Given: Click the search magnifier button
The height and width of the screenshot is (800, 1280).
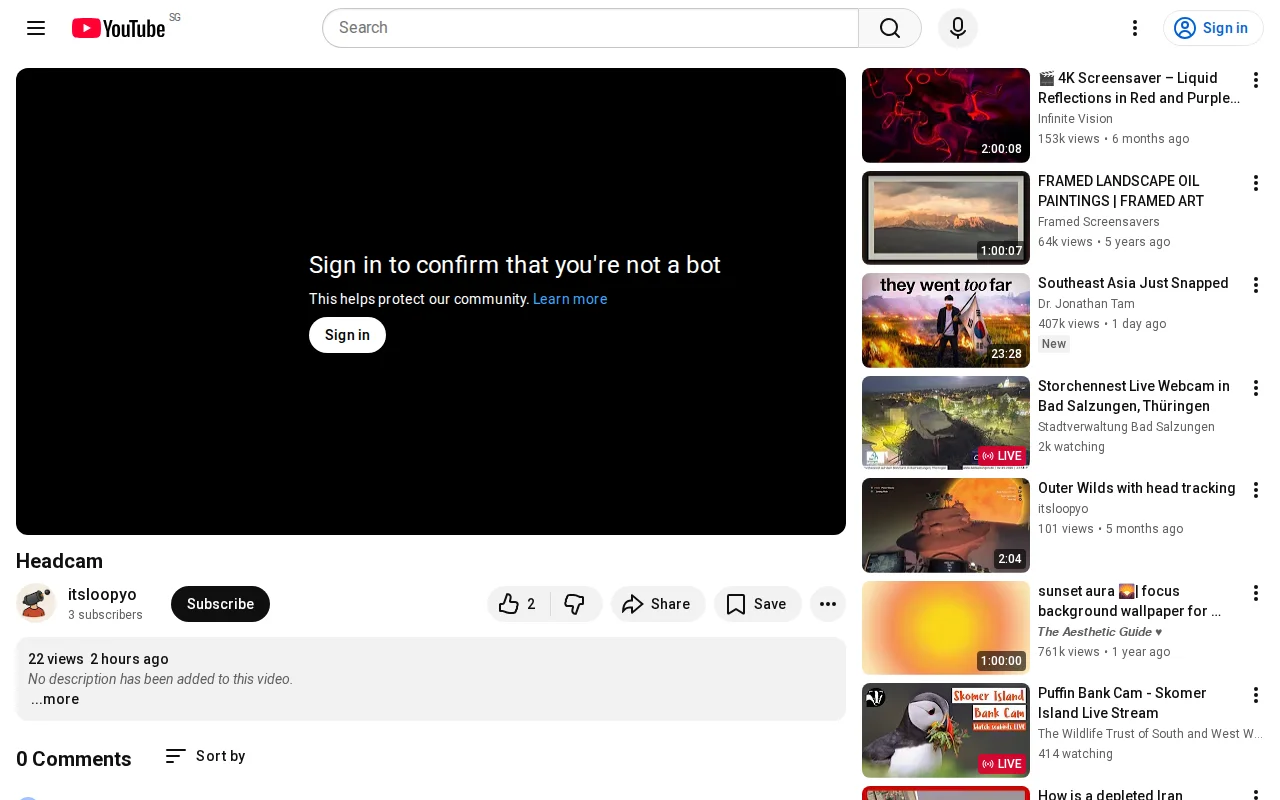Looking at the screenshot, I should 890,28.
